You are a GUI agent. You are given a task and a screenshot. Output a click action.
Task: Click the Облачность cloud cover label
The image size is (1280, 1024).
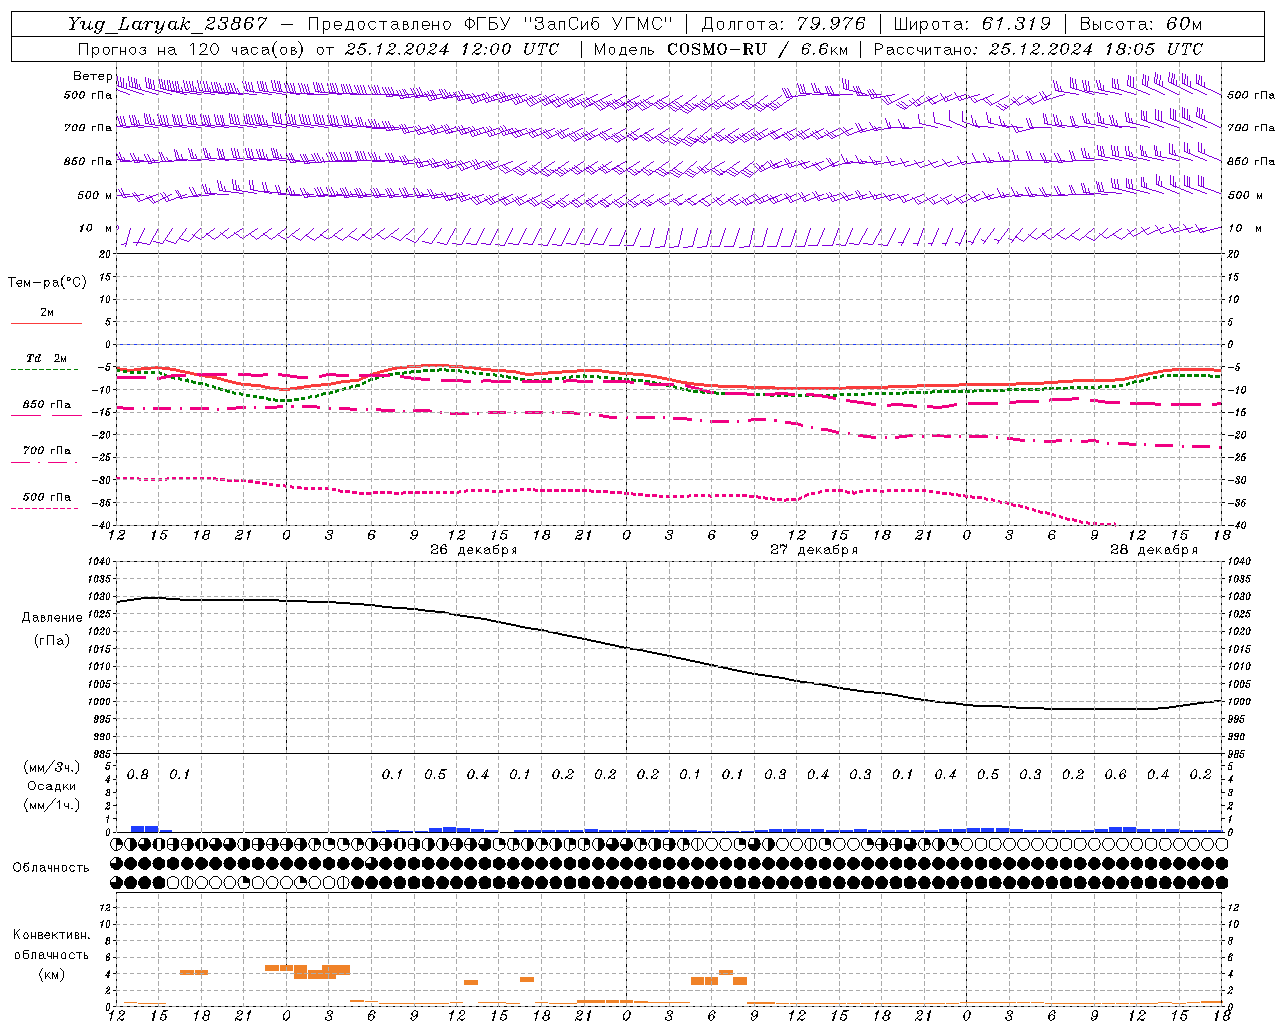[51, 868]
